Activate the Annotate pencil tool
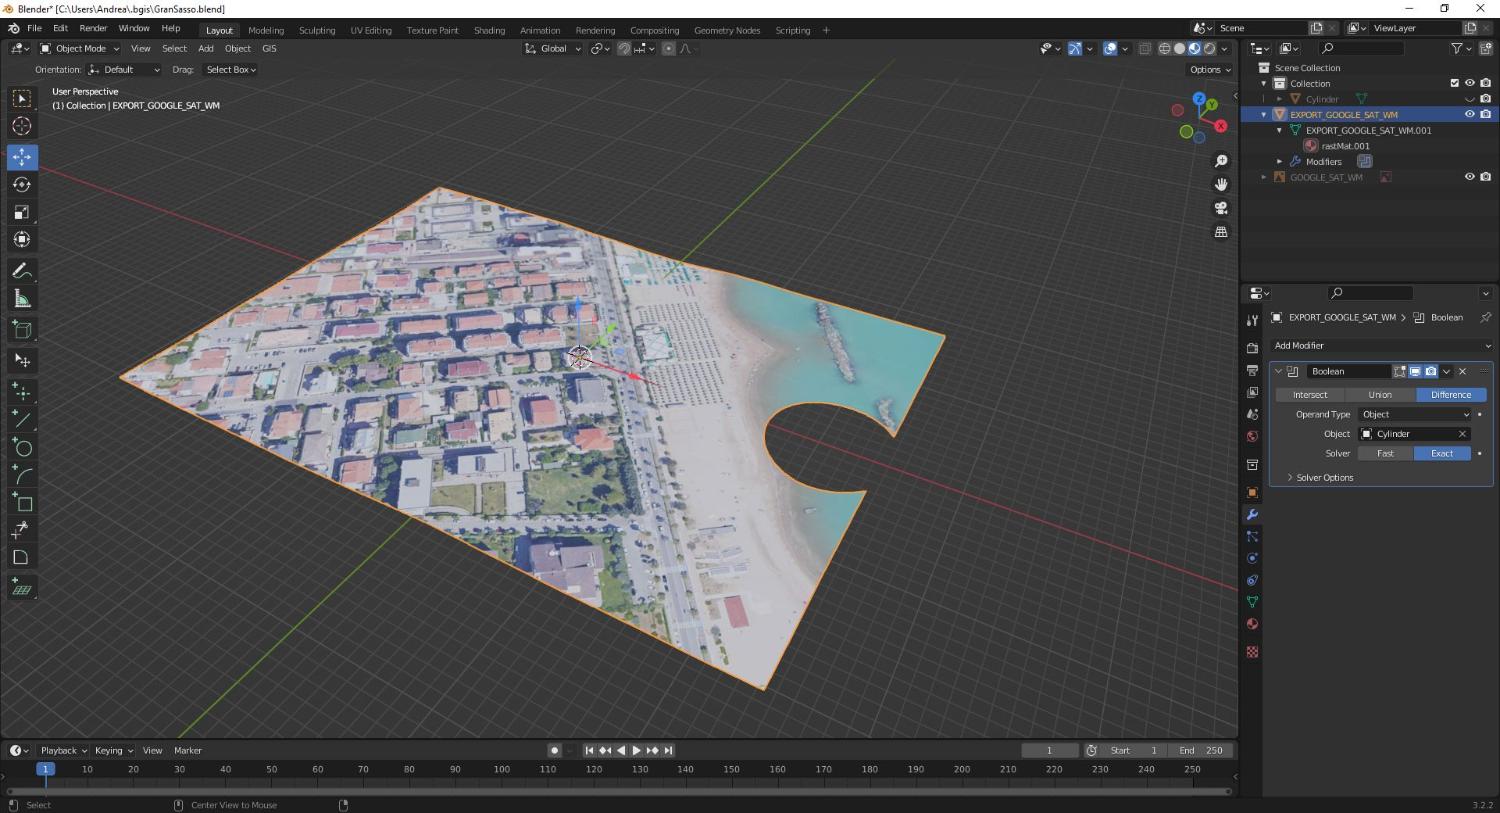 [21, 271]
